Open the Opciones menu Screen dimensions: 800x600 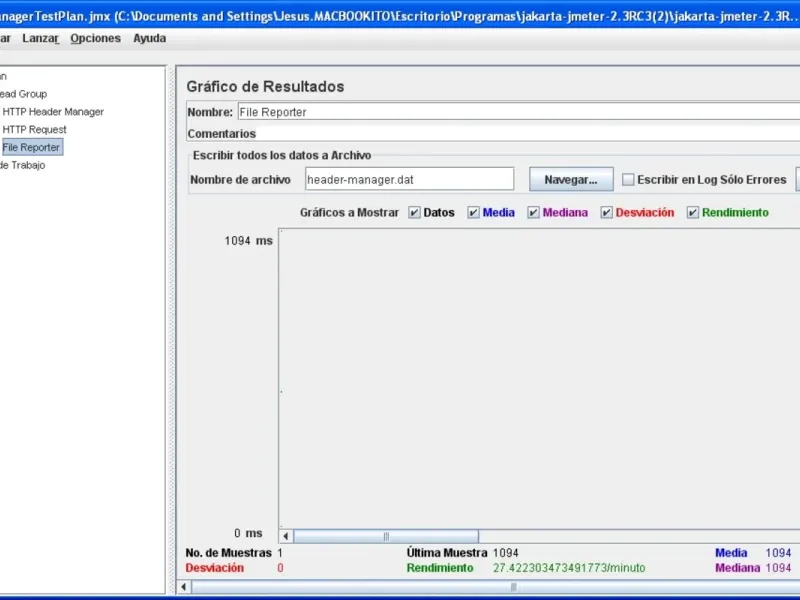click(95, 38)
